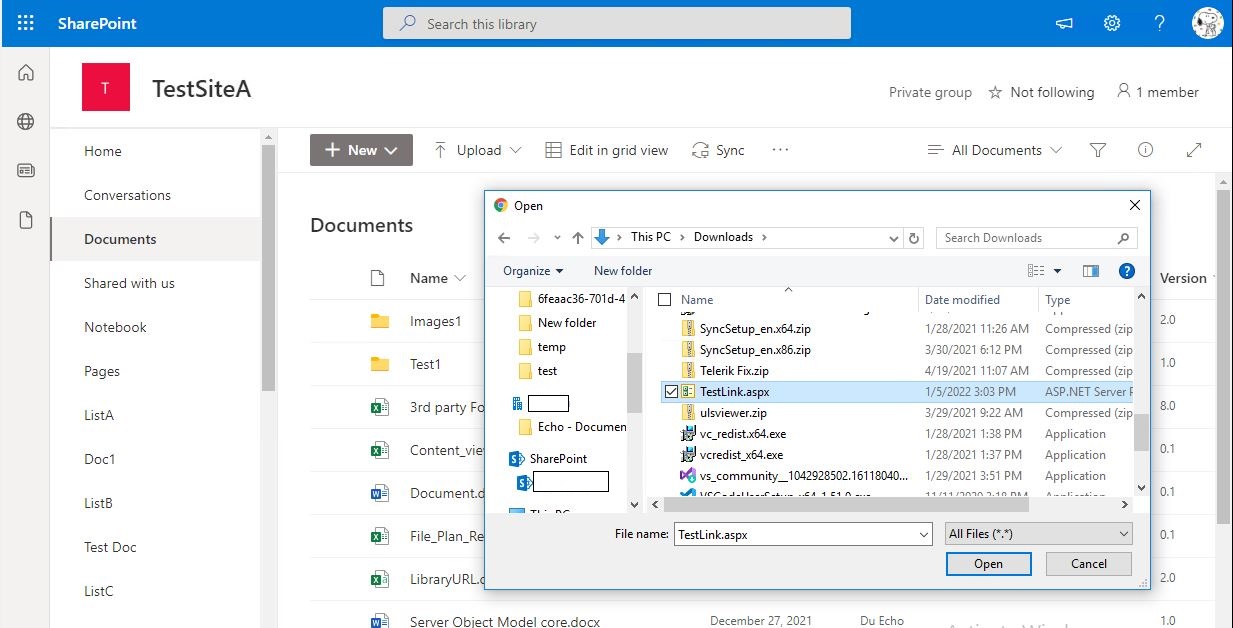Click the TestSiteA red site logo
The image size is (1233, 628).
[105, 87]
